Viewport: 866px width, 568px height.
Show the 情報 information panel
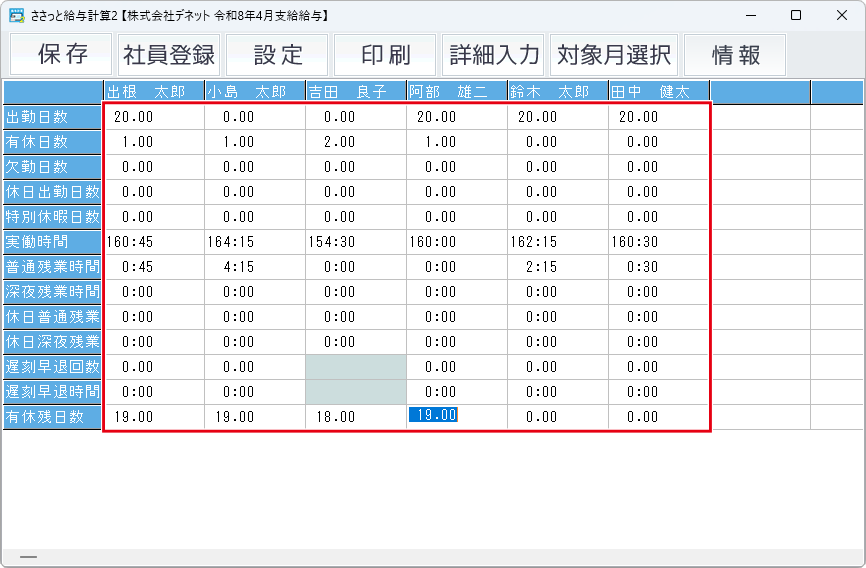(735, 55)
